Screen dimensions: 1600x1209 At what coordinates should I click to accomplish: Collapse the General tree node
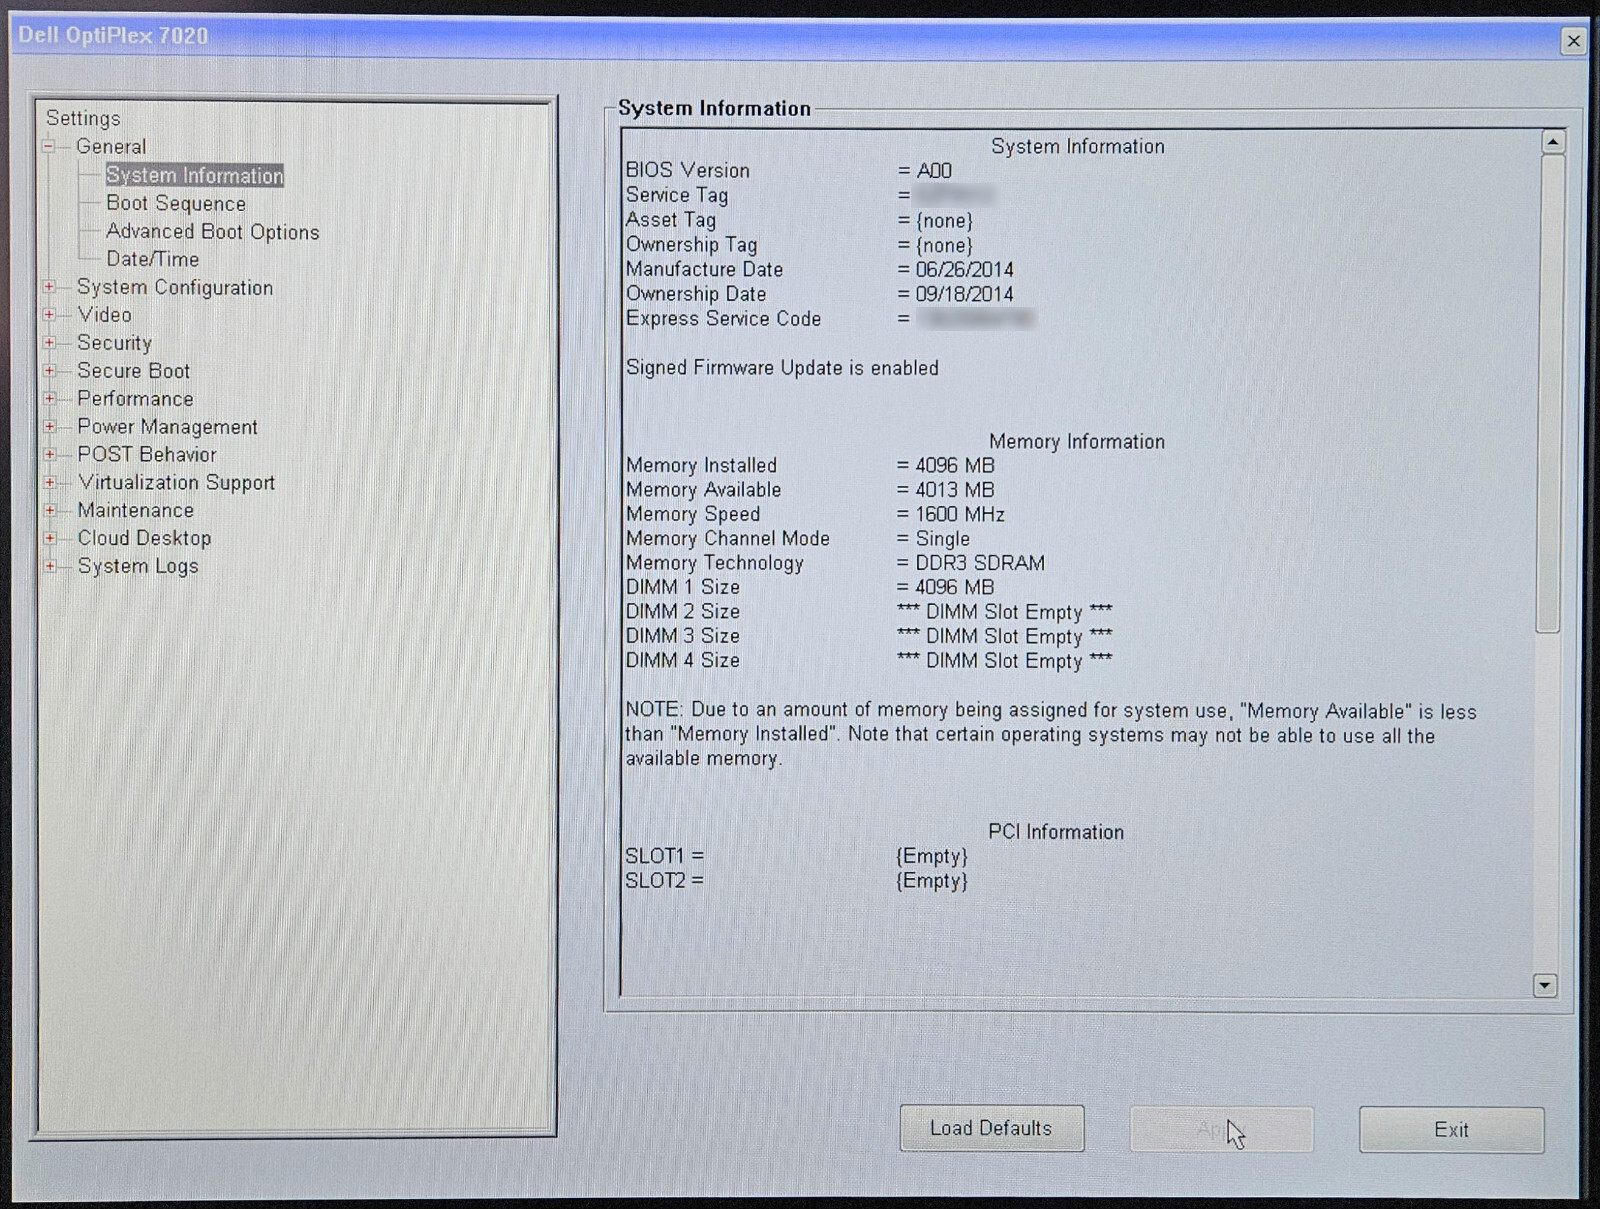point(49,147)
